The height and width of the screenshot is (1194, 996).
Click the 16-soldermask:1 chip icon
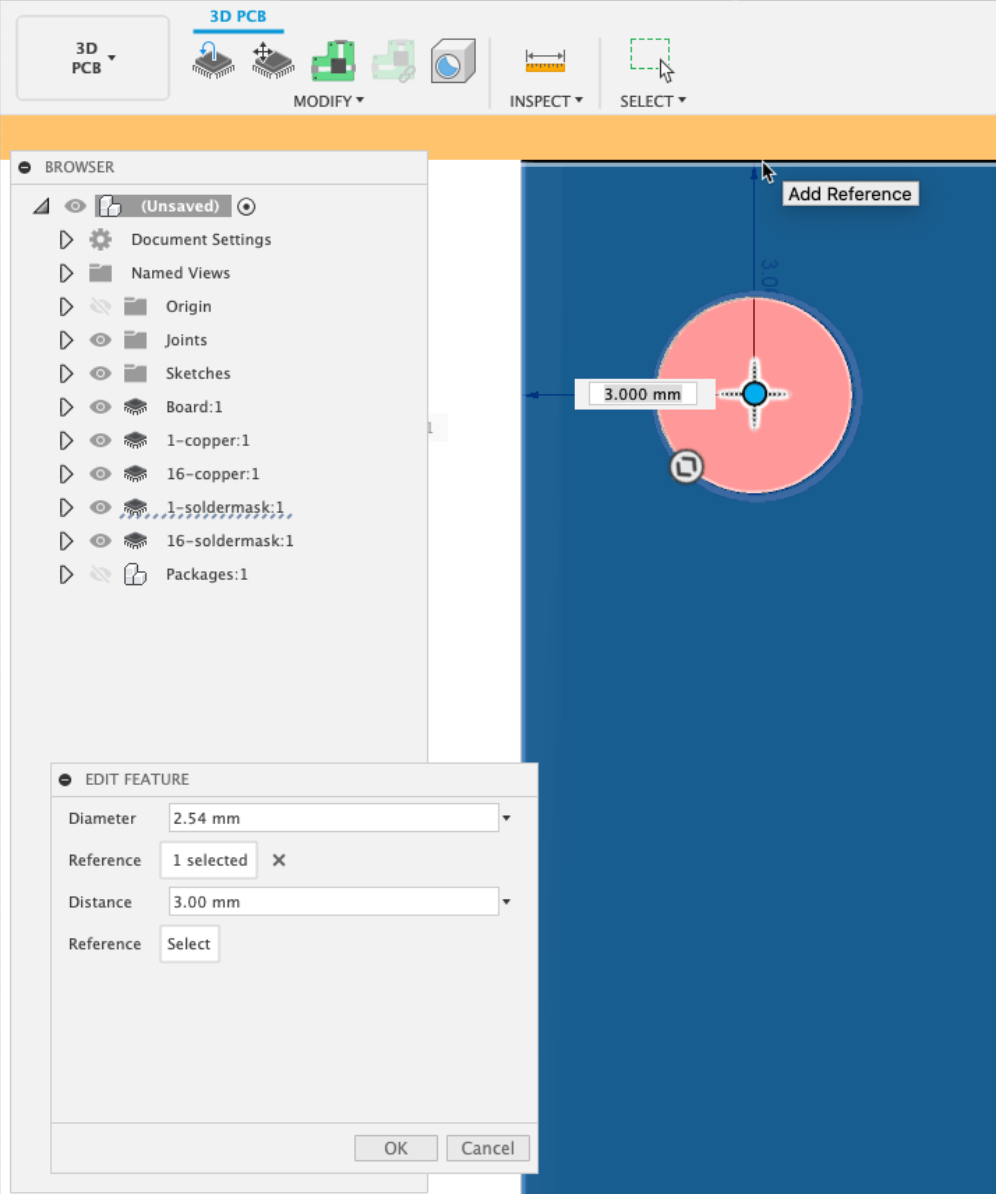point(136,541)
